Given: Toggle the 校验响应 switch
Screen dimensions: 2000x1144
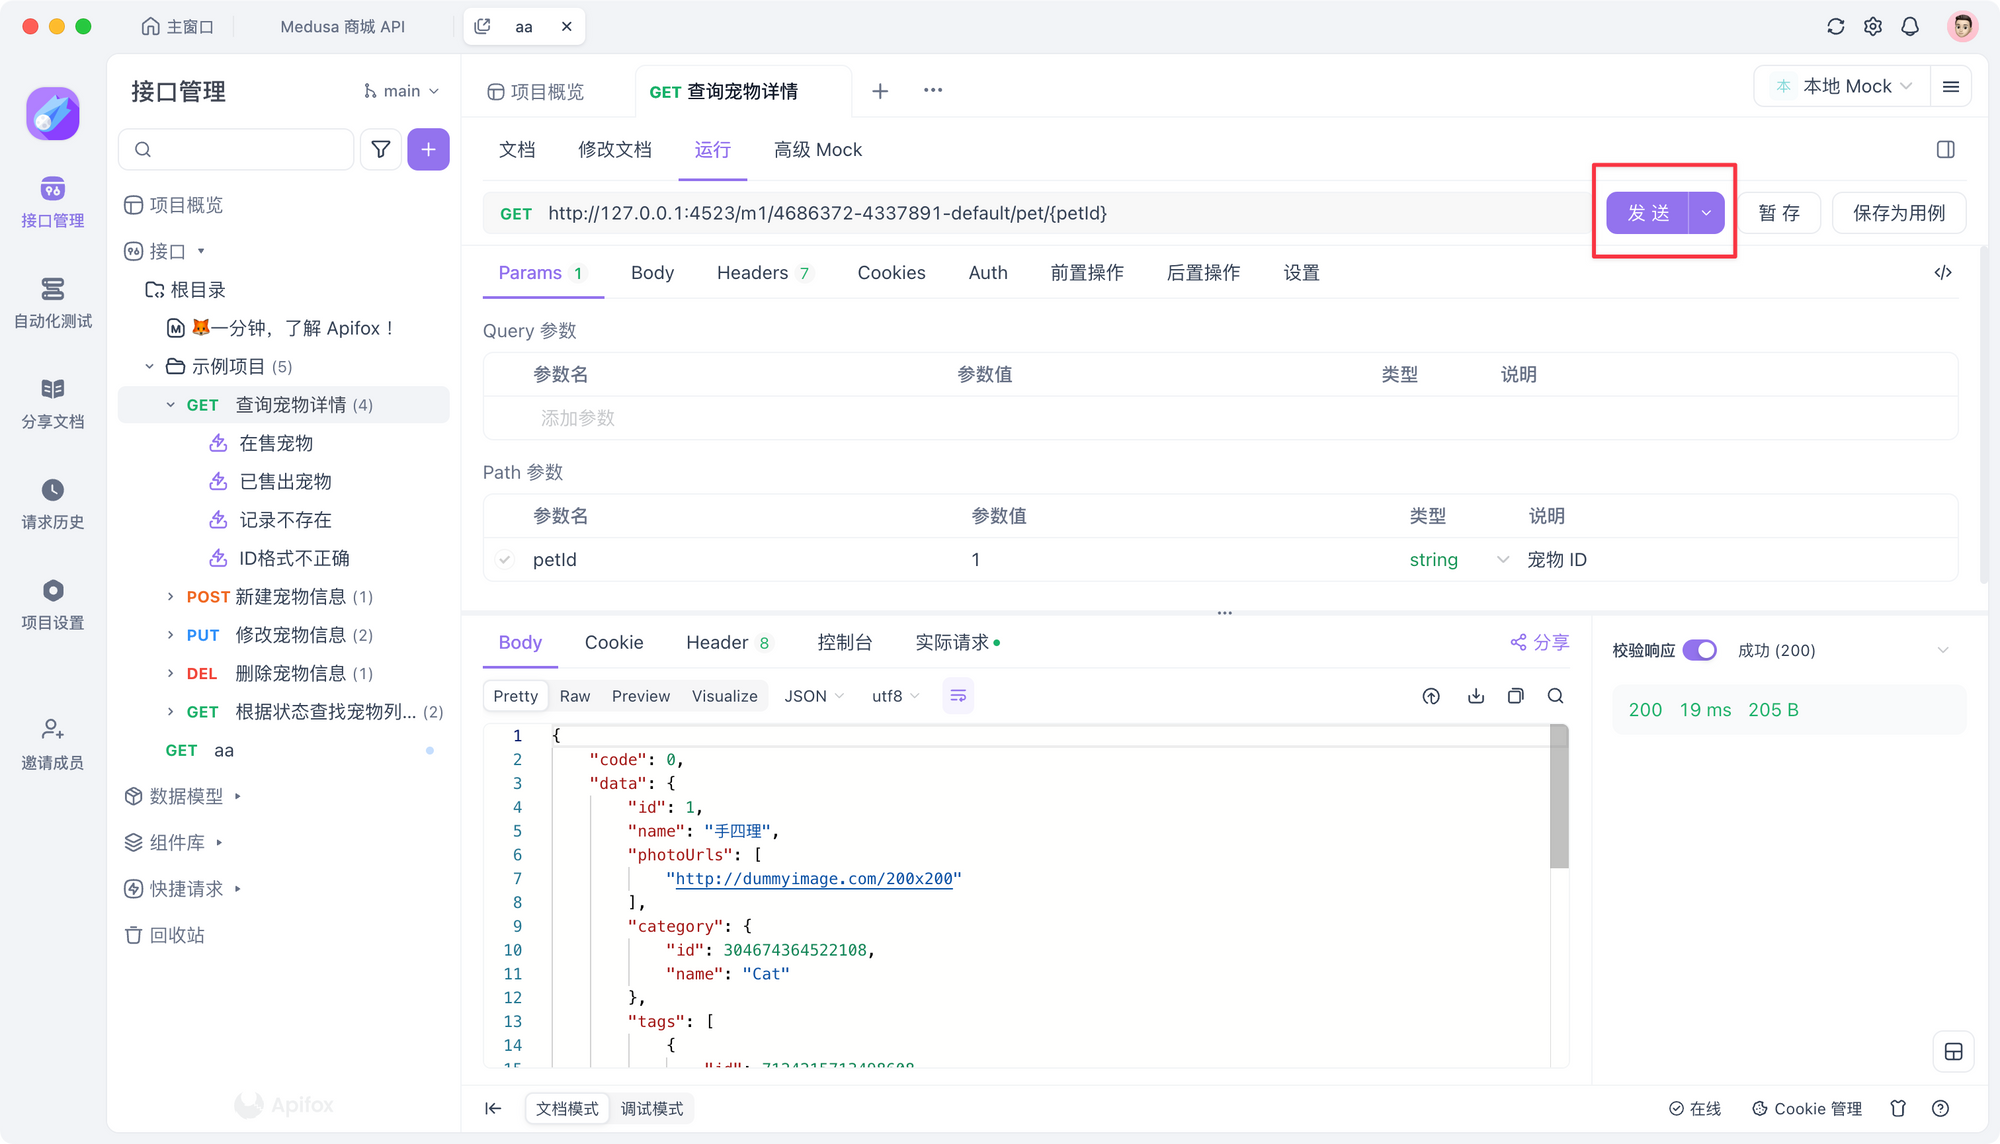Looking at the screenshot, I should click(x=1699, y=650).
